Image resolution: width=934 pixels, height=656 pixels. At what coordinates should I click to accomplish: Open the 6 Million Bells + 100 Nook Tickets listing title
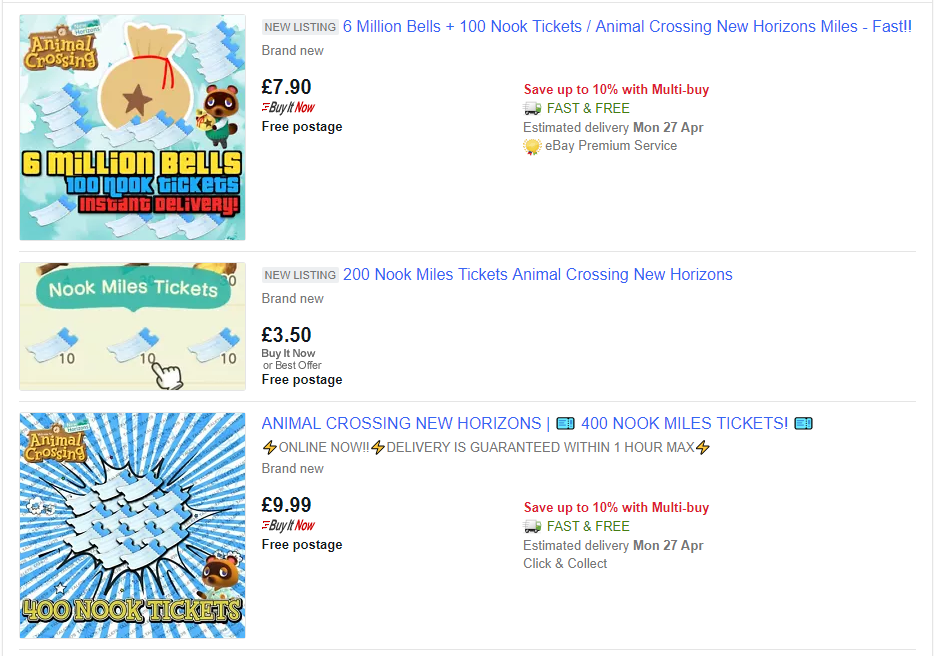coord(627,27)
